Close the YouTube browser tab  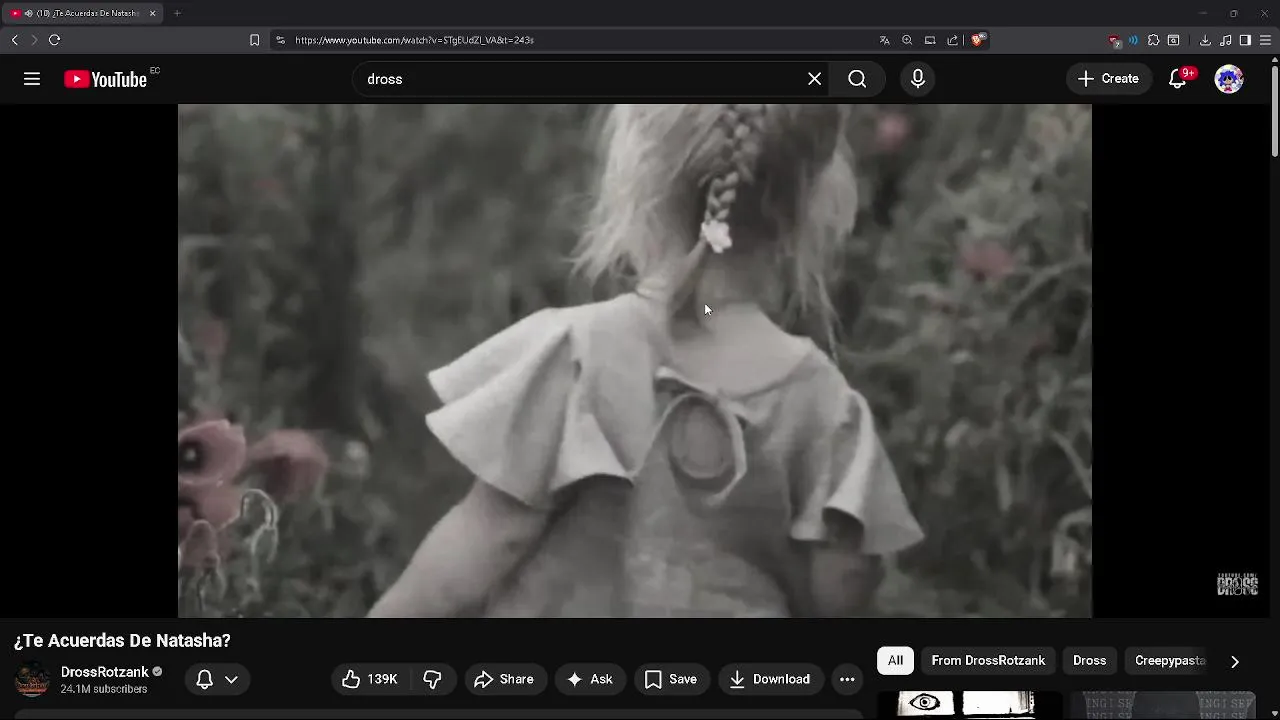coord(152,13)
